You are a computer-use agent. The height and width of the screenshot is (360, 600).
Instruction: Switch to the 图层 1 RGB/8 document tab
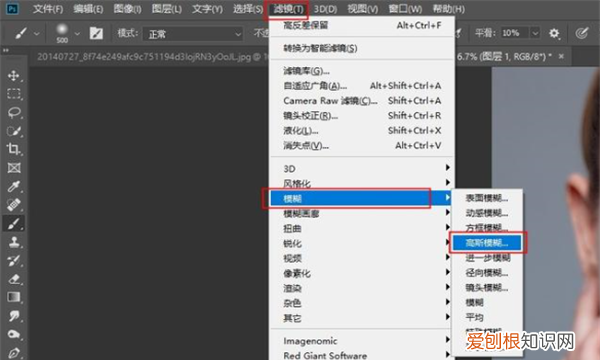click(504, 57)
